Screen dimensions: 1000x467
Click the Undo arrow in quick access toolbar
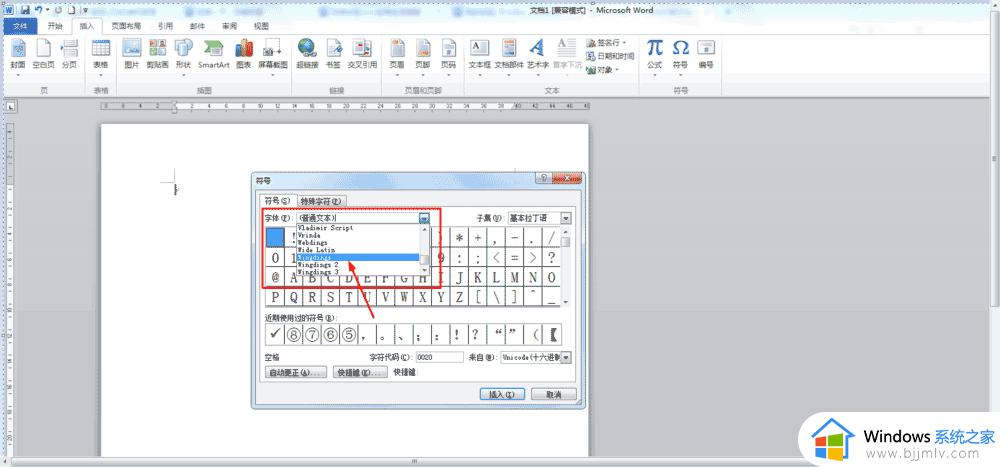pyautogui.click(x=39, y=10)
